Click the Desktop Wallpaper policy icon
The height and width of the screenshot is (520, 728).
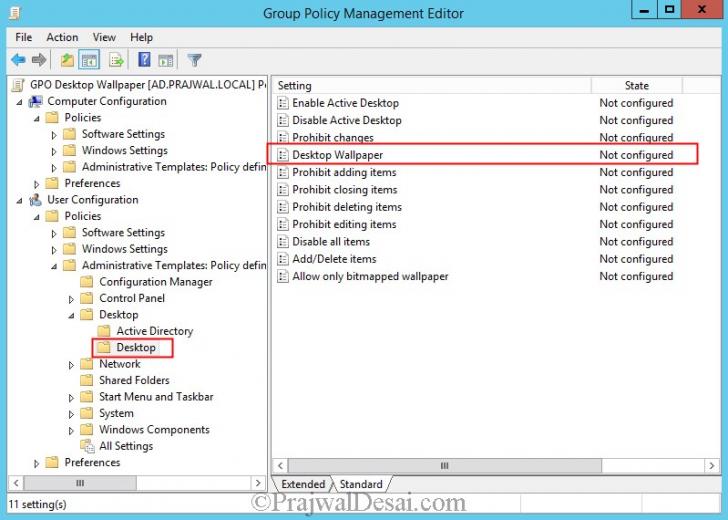(283, 155)
